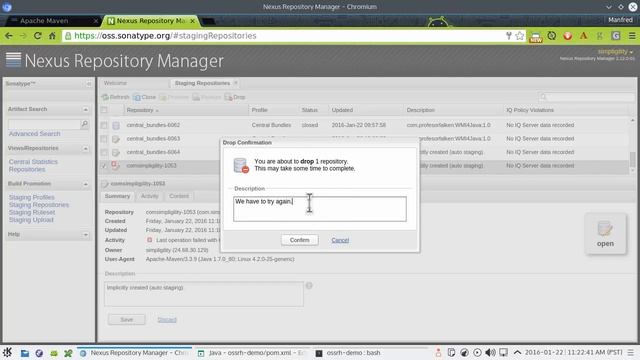
Task: Toggle the select-all header checkbox
Action: pyautogui.click(x=104, y=110)
